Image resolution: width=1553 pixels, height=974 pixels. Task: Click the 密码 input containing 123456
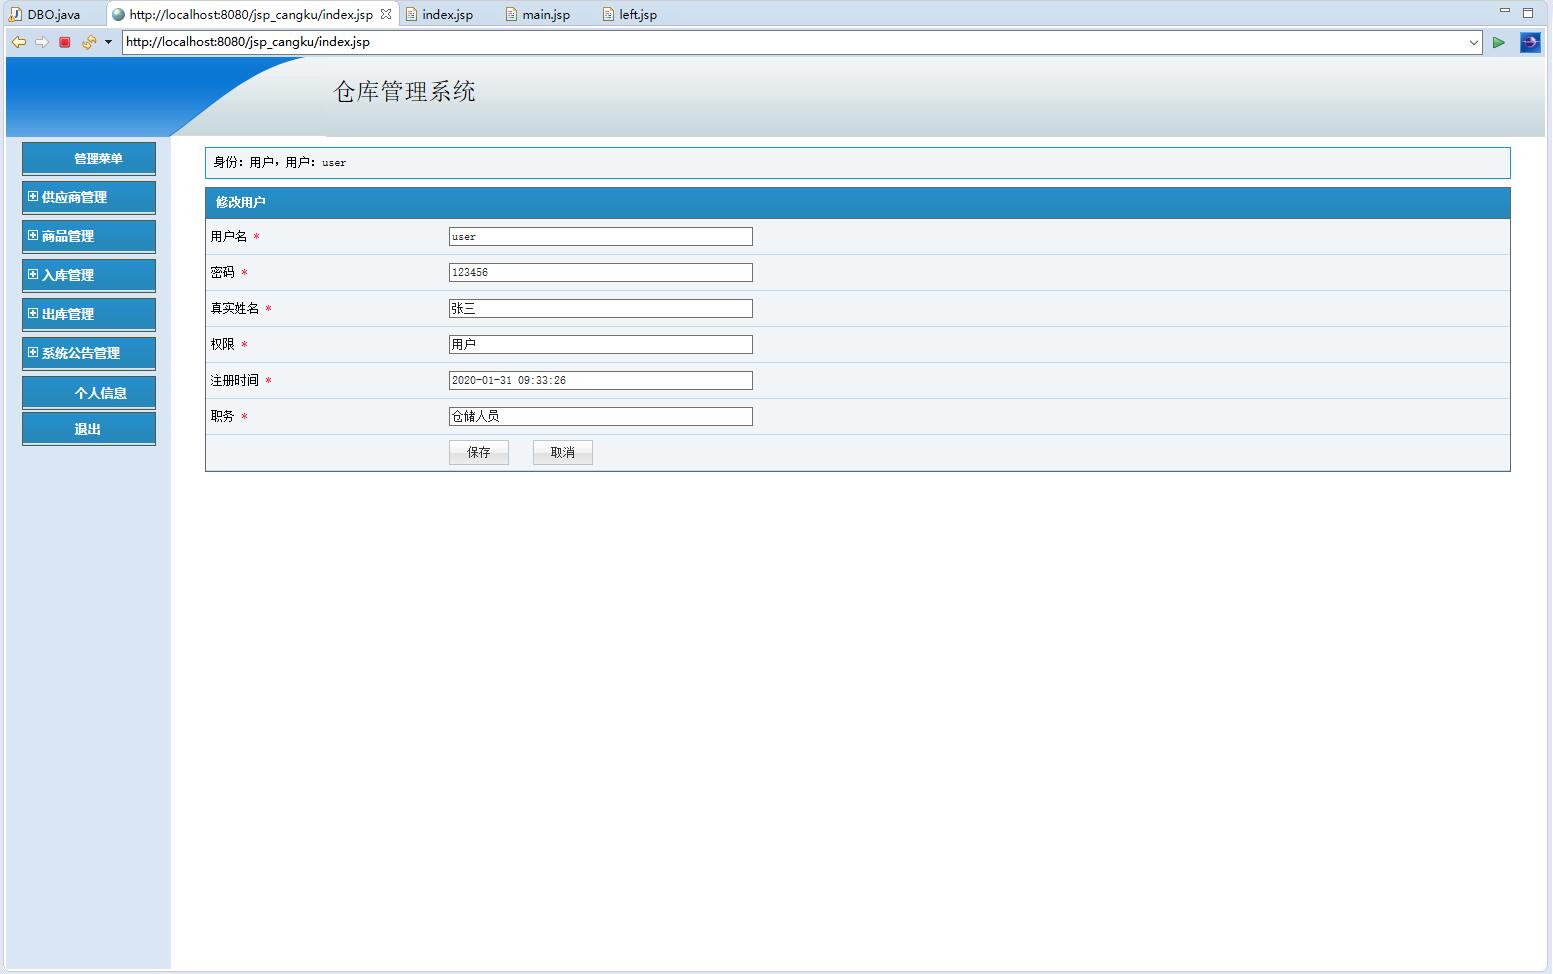(601, 273)
